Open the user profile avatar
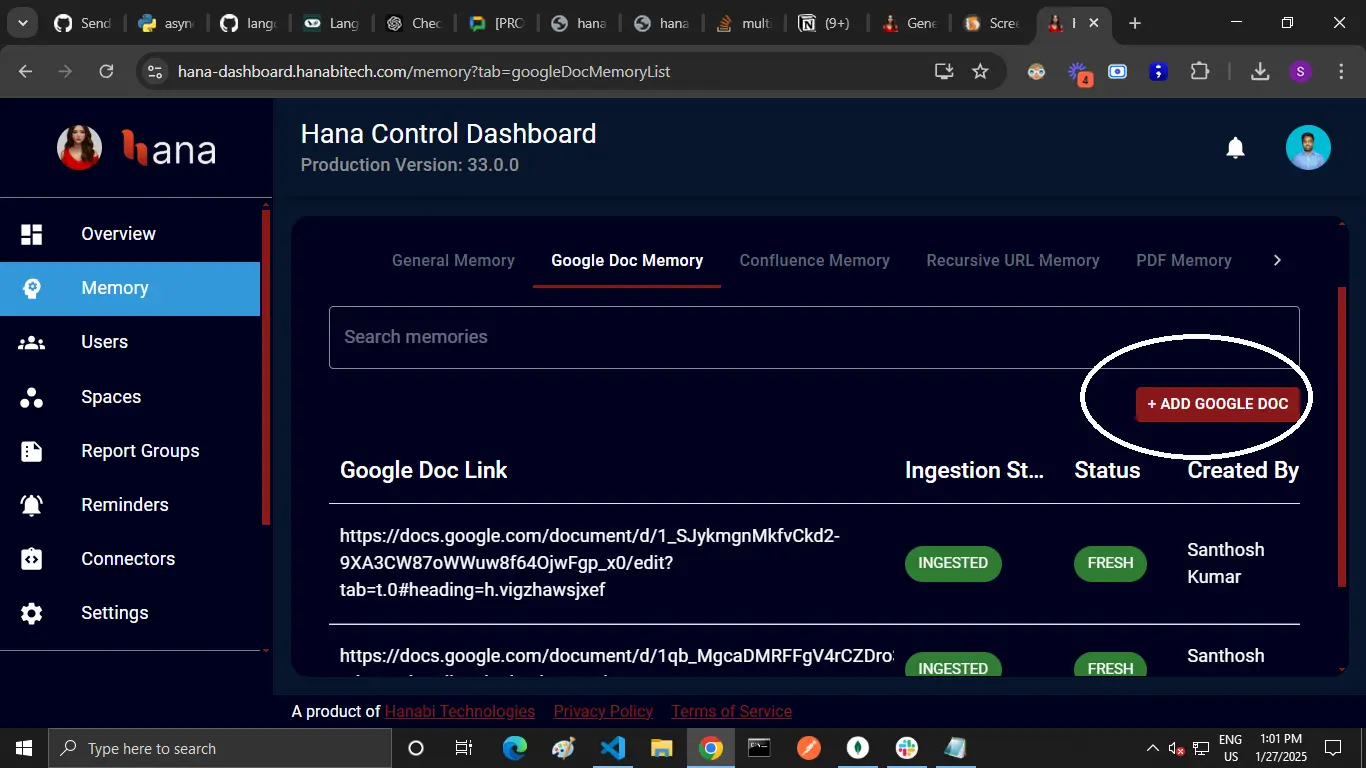 click(x=1308, y=148)
